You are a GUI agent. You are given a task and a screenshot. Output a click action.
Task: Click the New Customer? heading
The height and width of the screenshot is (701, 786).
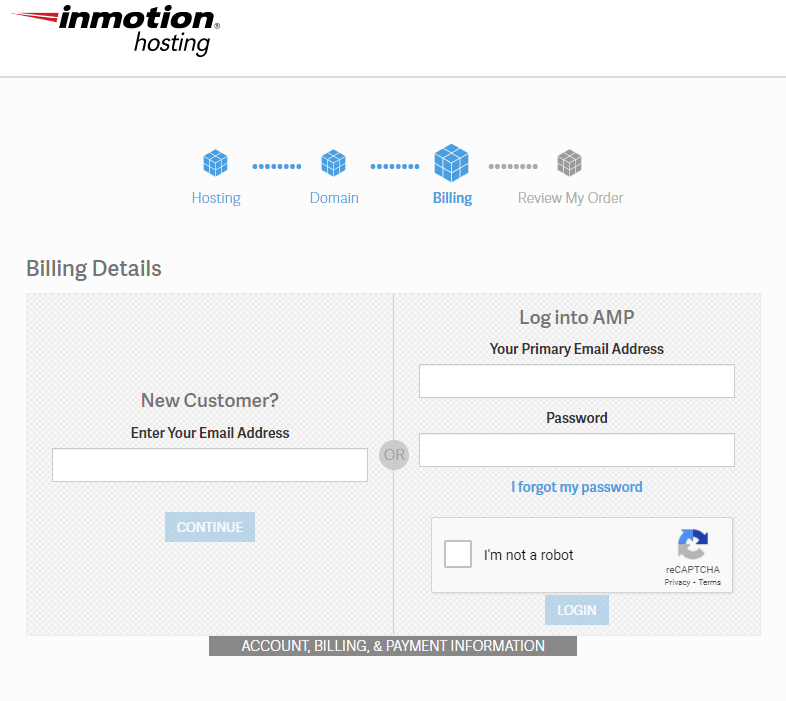(210, 400)
